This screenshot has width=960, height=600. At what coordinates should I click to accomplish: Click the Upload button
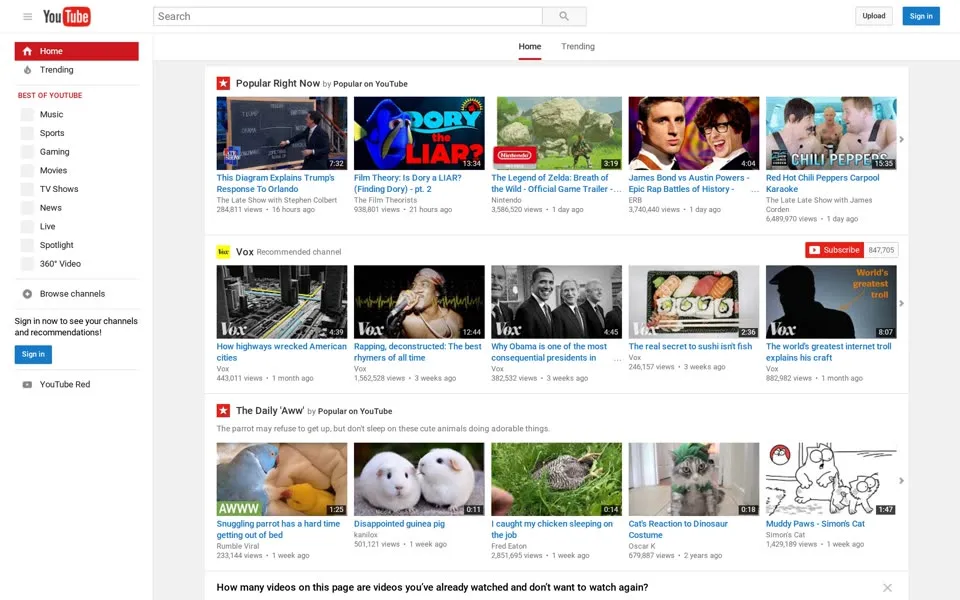click(x=874, y=16)
